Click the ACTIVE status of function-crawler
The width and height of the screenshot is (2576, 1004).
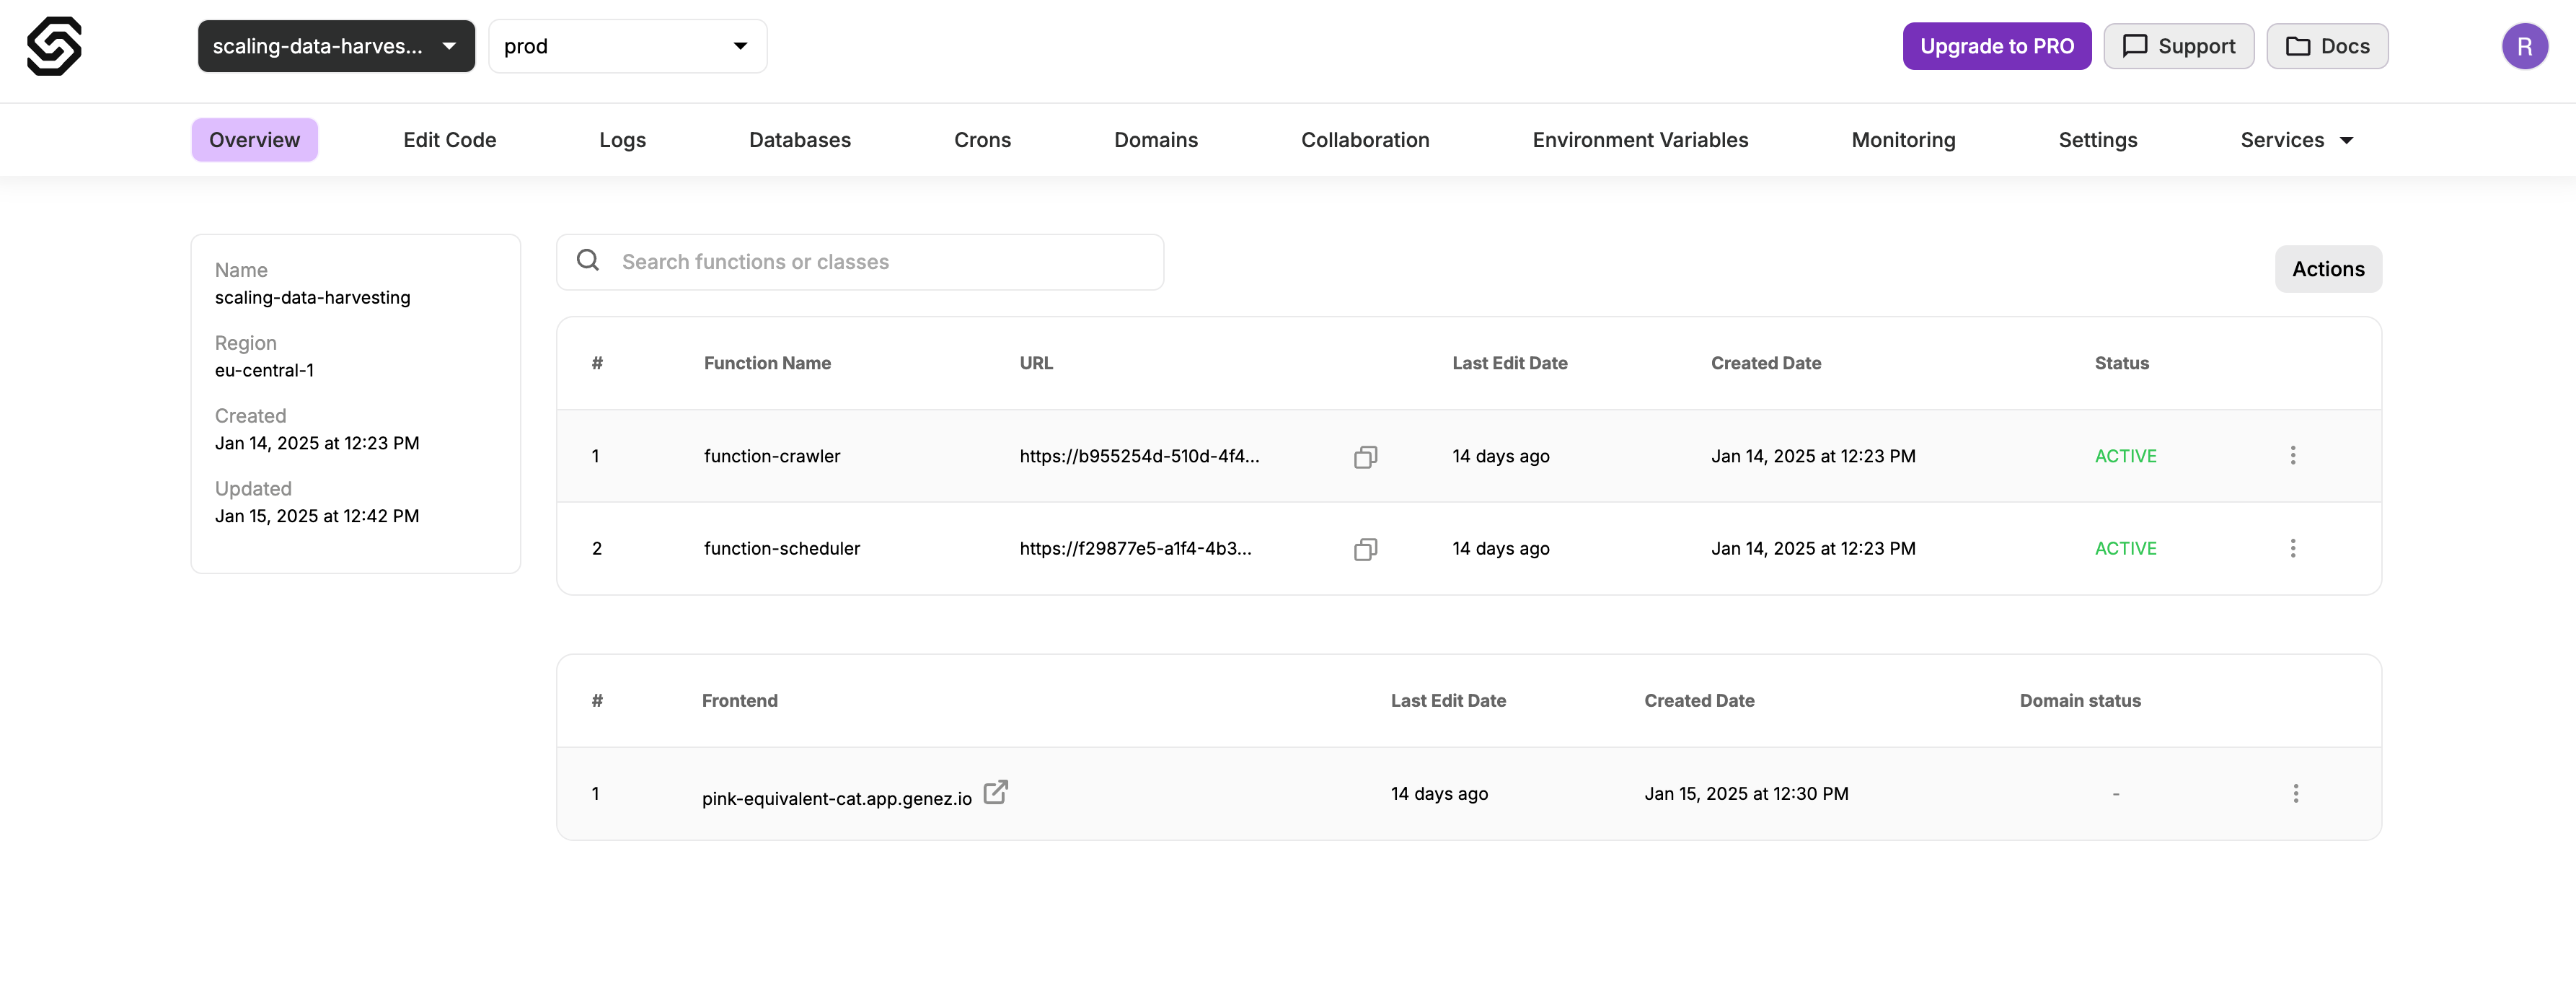tap(2125, 456)
